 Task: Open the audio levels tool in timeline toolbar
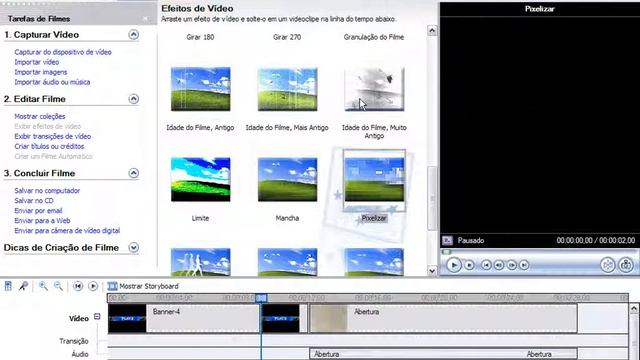click(x=8, y=286)
